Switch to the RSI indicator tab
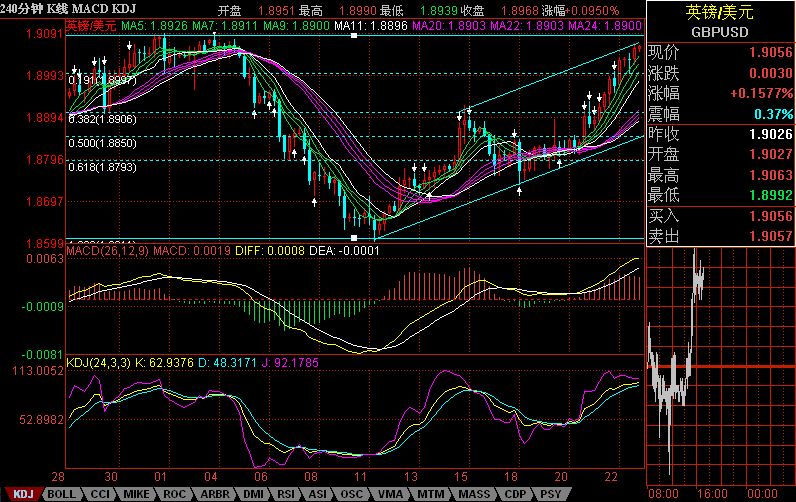 (x=285, y=494)
